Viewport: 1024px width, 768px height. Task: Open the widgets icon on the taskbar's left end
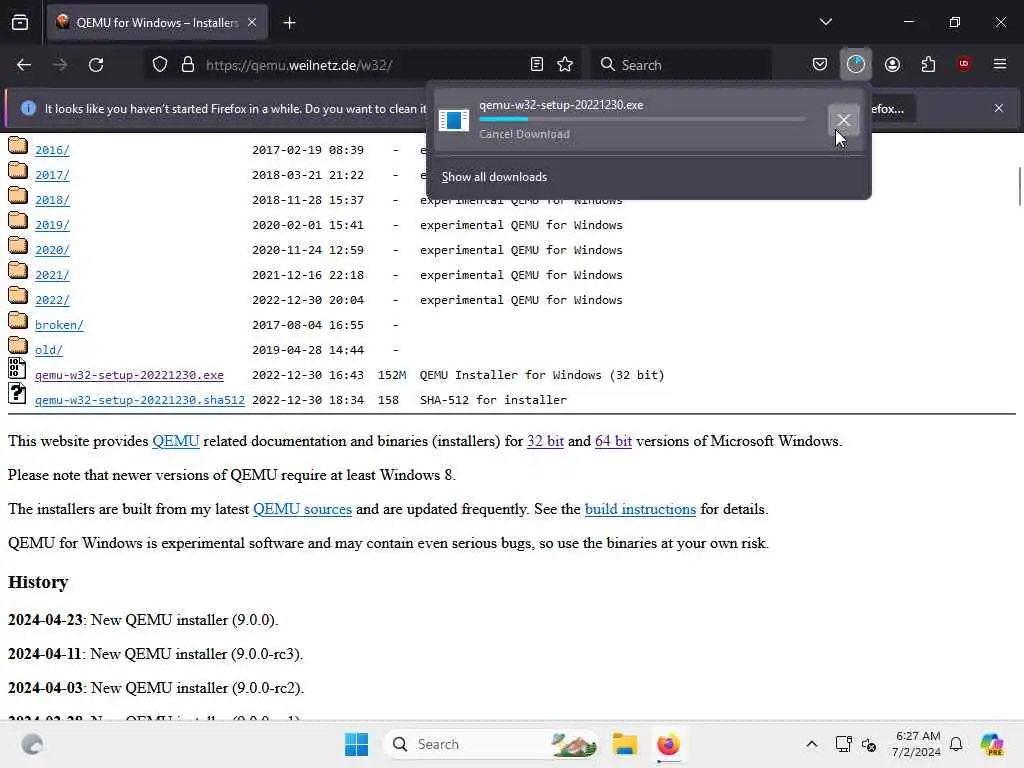(x=32, y=744)
